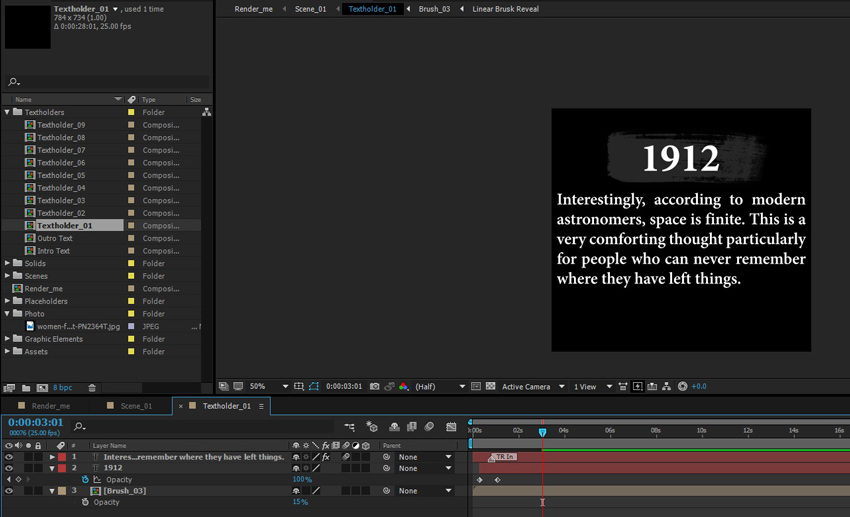The width and height of the screenshot is (850, 517).
Task: Switch to the Scene_01 timeline tab
Action: click(136, 406)
